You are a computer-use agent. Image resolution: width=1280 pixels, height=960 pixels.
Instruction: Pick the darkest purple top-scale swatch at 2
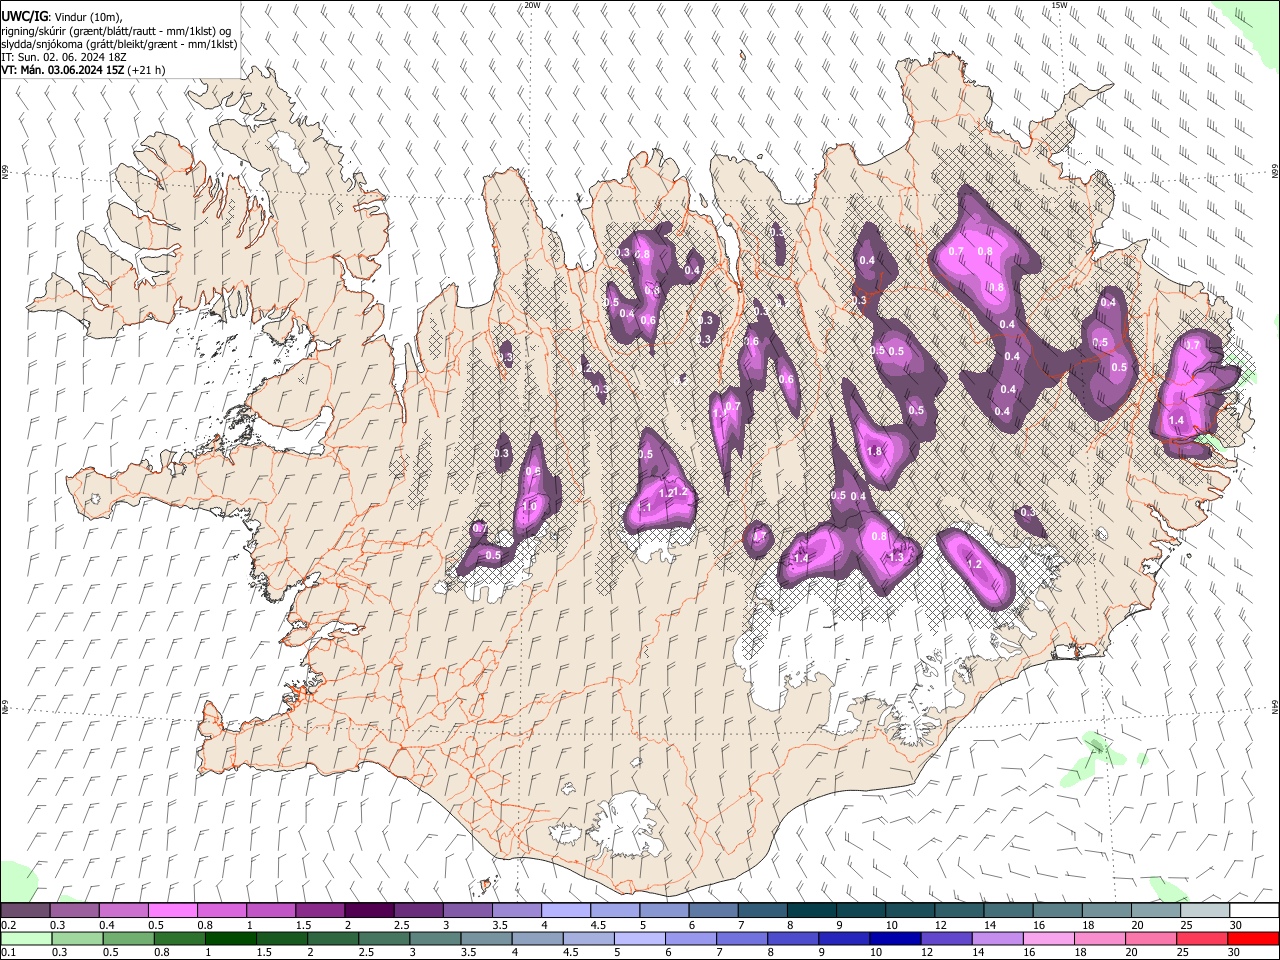[x=370, y=911]
